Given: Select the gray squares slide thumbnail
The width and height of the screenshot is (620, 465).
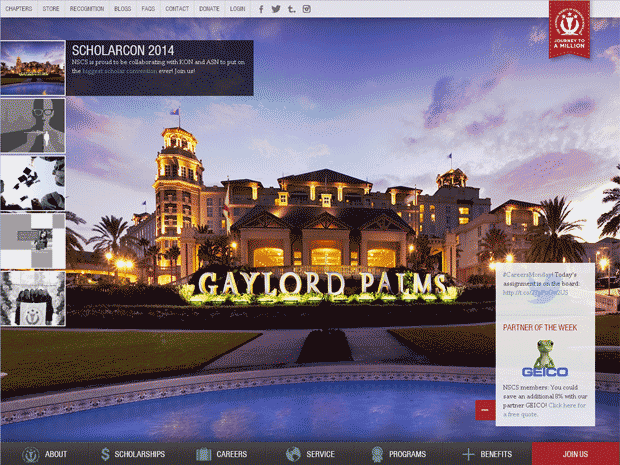Looking at the screenshot, I should pyautogui.click(x=33, y=240).
